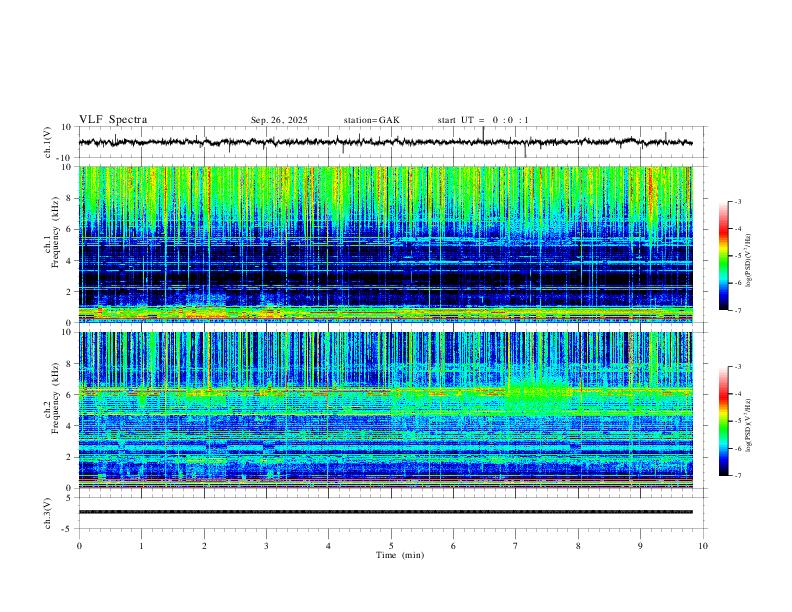Click "4" kHz tick on ch.2 frequency axis
792x612 pixels.
click(69, 426)
